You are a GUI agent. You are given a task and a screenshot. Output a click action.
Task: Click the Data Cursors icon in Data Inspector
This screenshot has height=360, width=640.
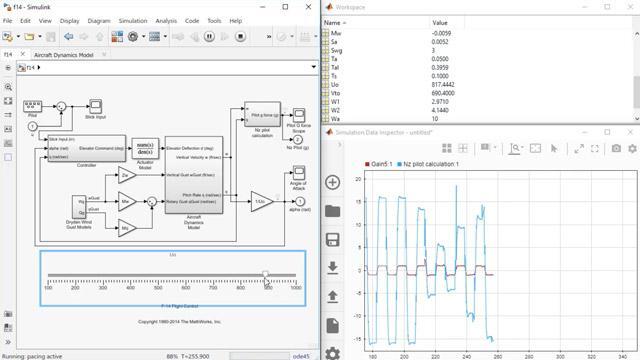(485, 148)
